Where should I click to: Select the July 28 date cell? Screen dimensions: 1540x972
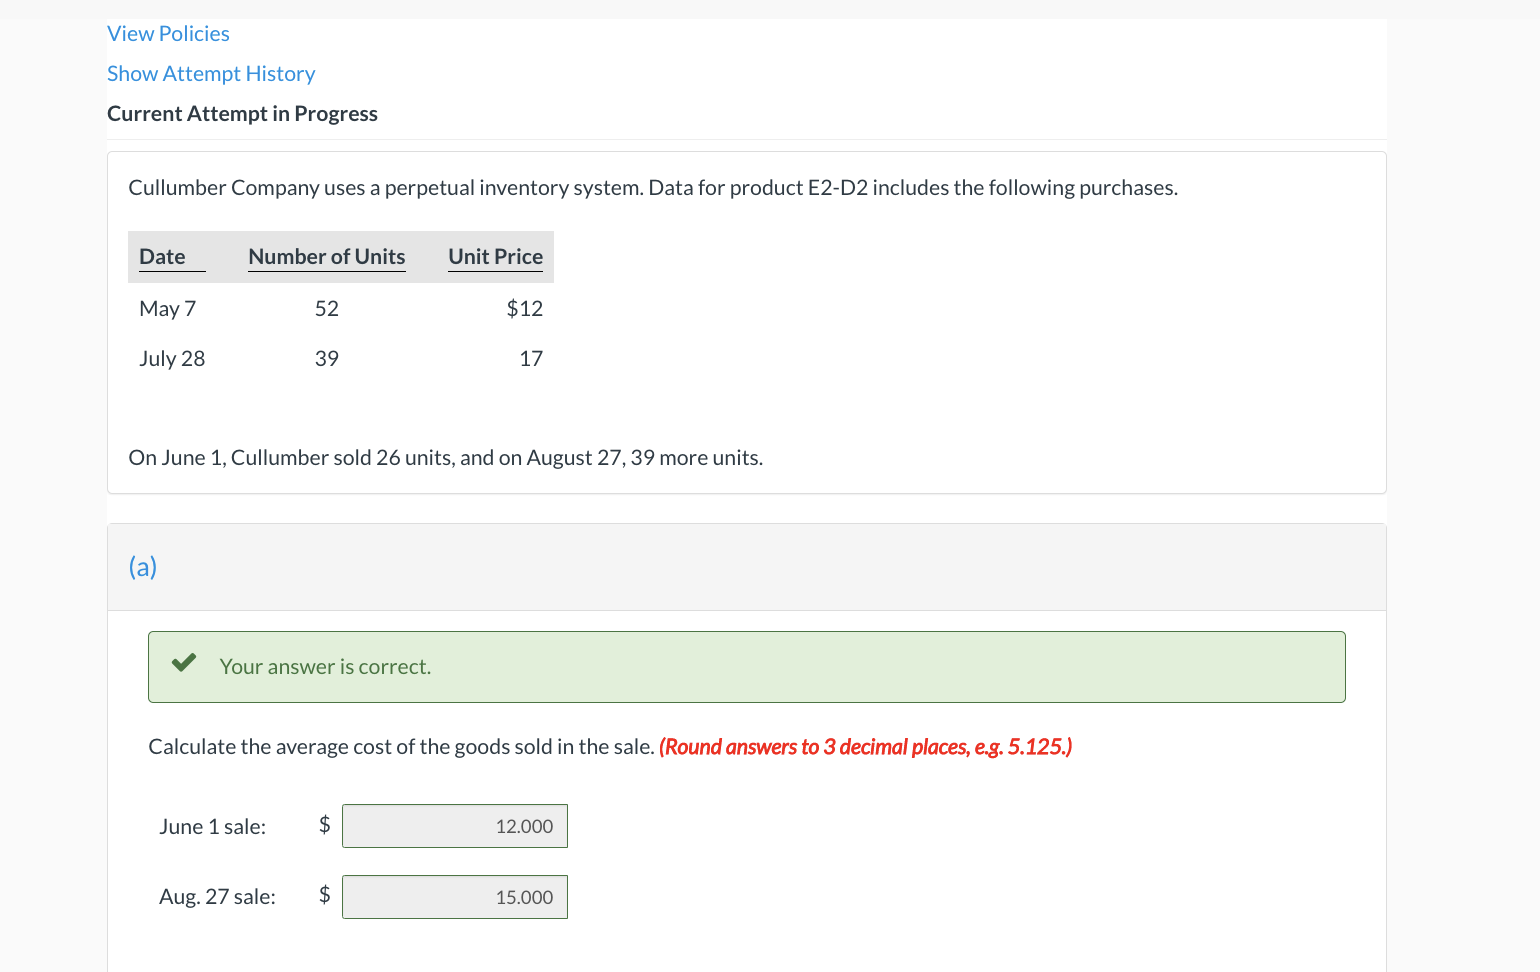(172, 359)
